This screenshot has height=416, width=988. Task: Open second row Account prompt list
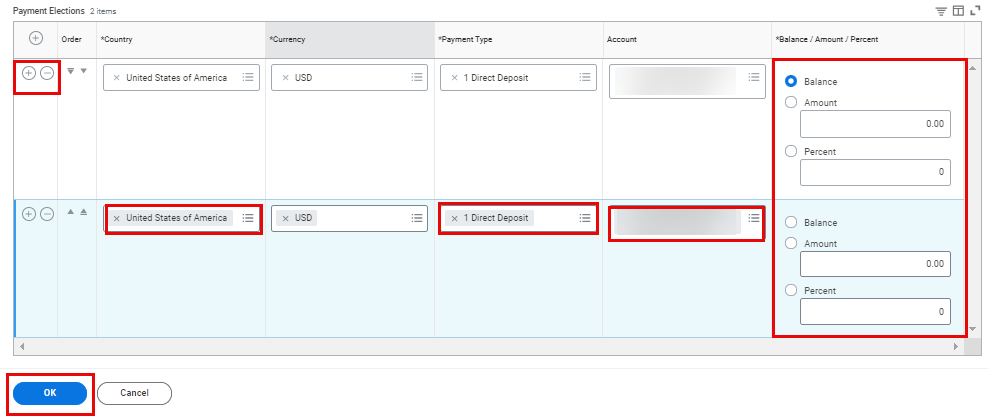[754, 218]
